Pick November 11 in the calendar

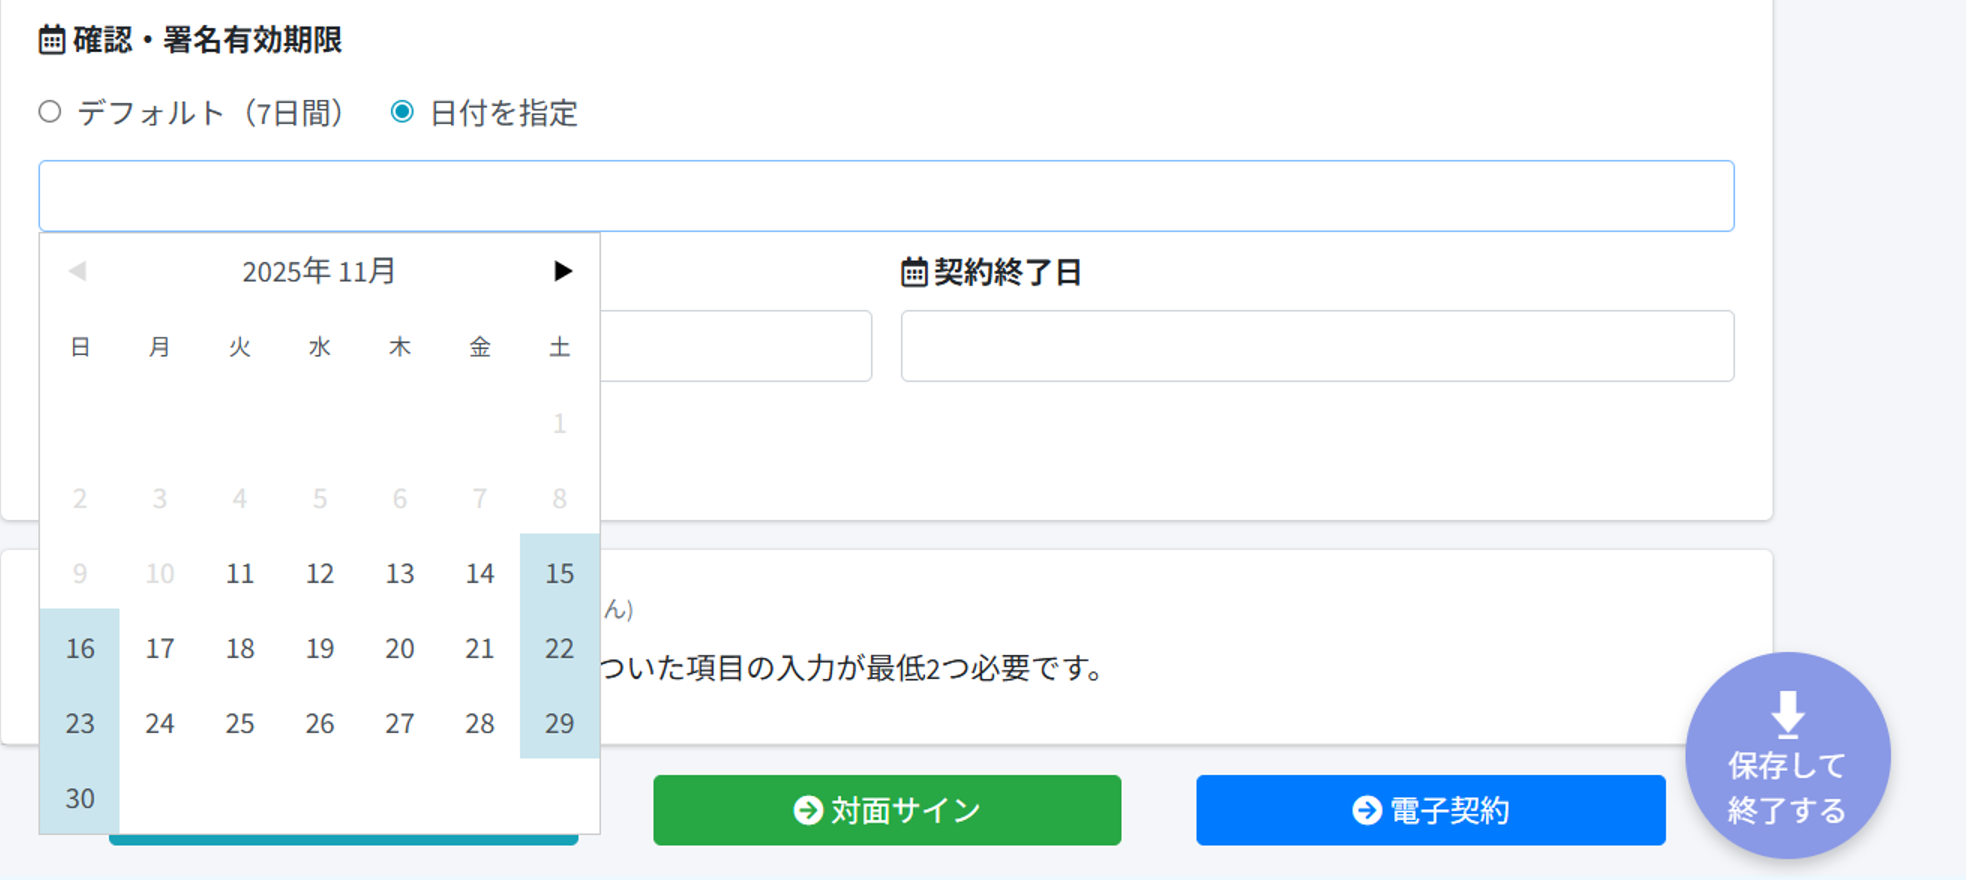[x=240, y=573]
